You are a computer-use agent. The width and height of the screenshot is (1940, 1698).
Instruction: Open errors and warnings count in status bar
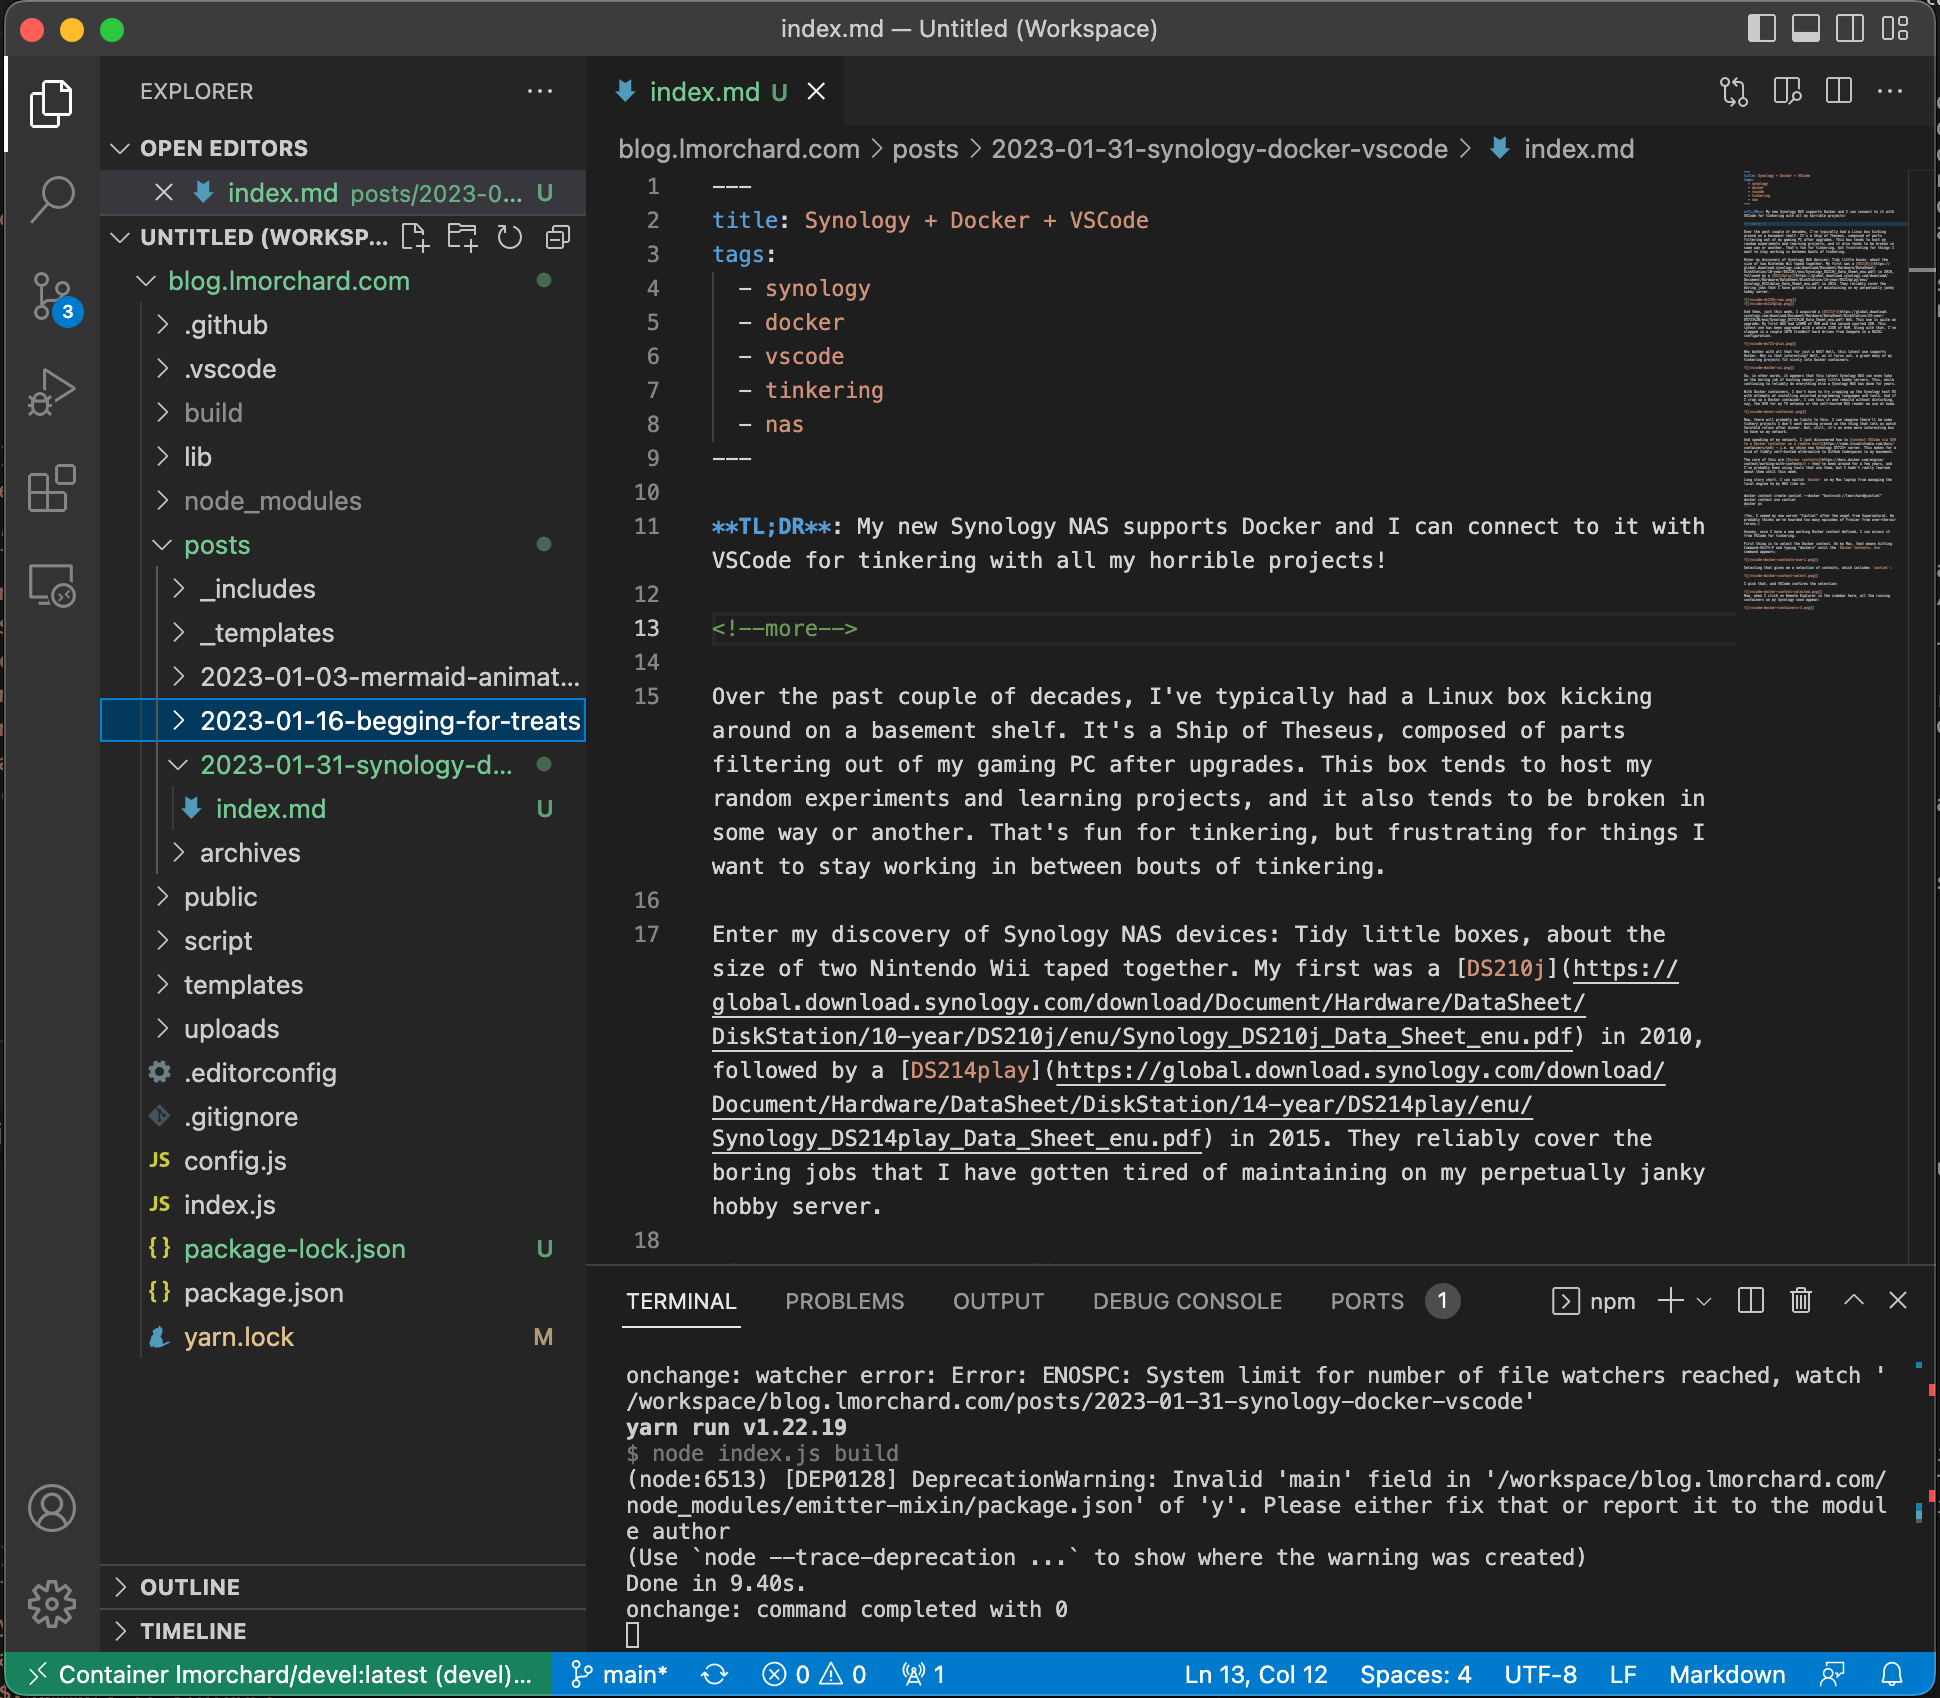point(814,1675)
